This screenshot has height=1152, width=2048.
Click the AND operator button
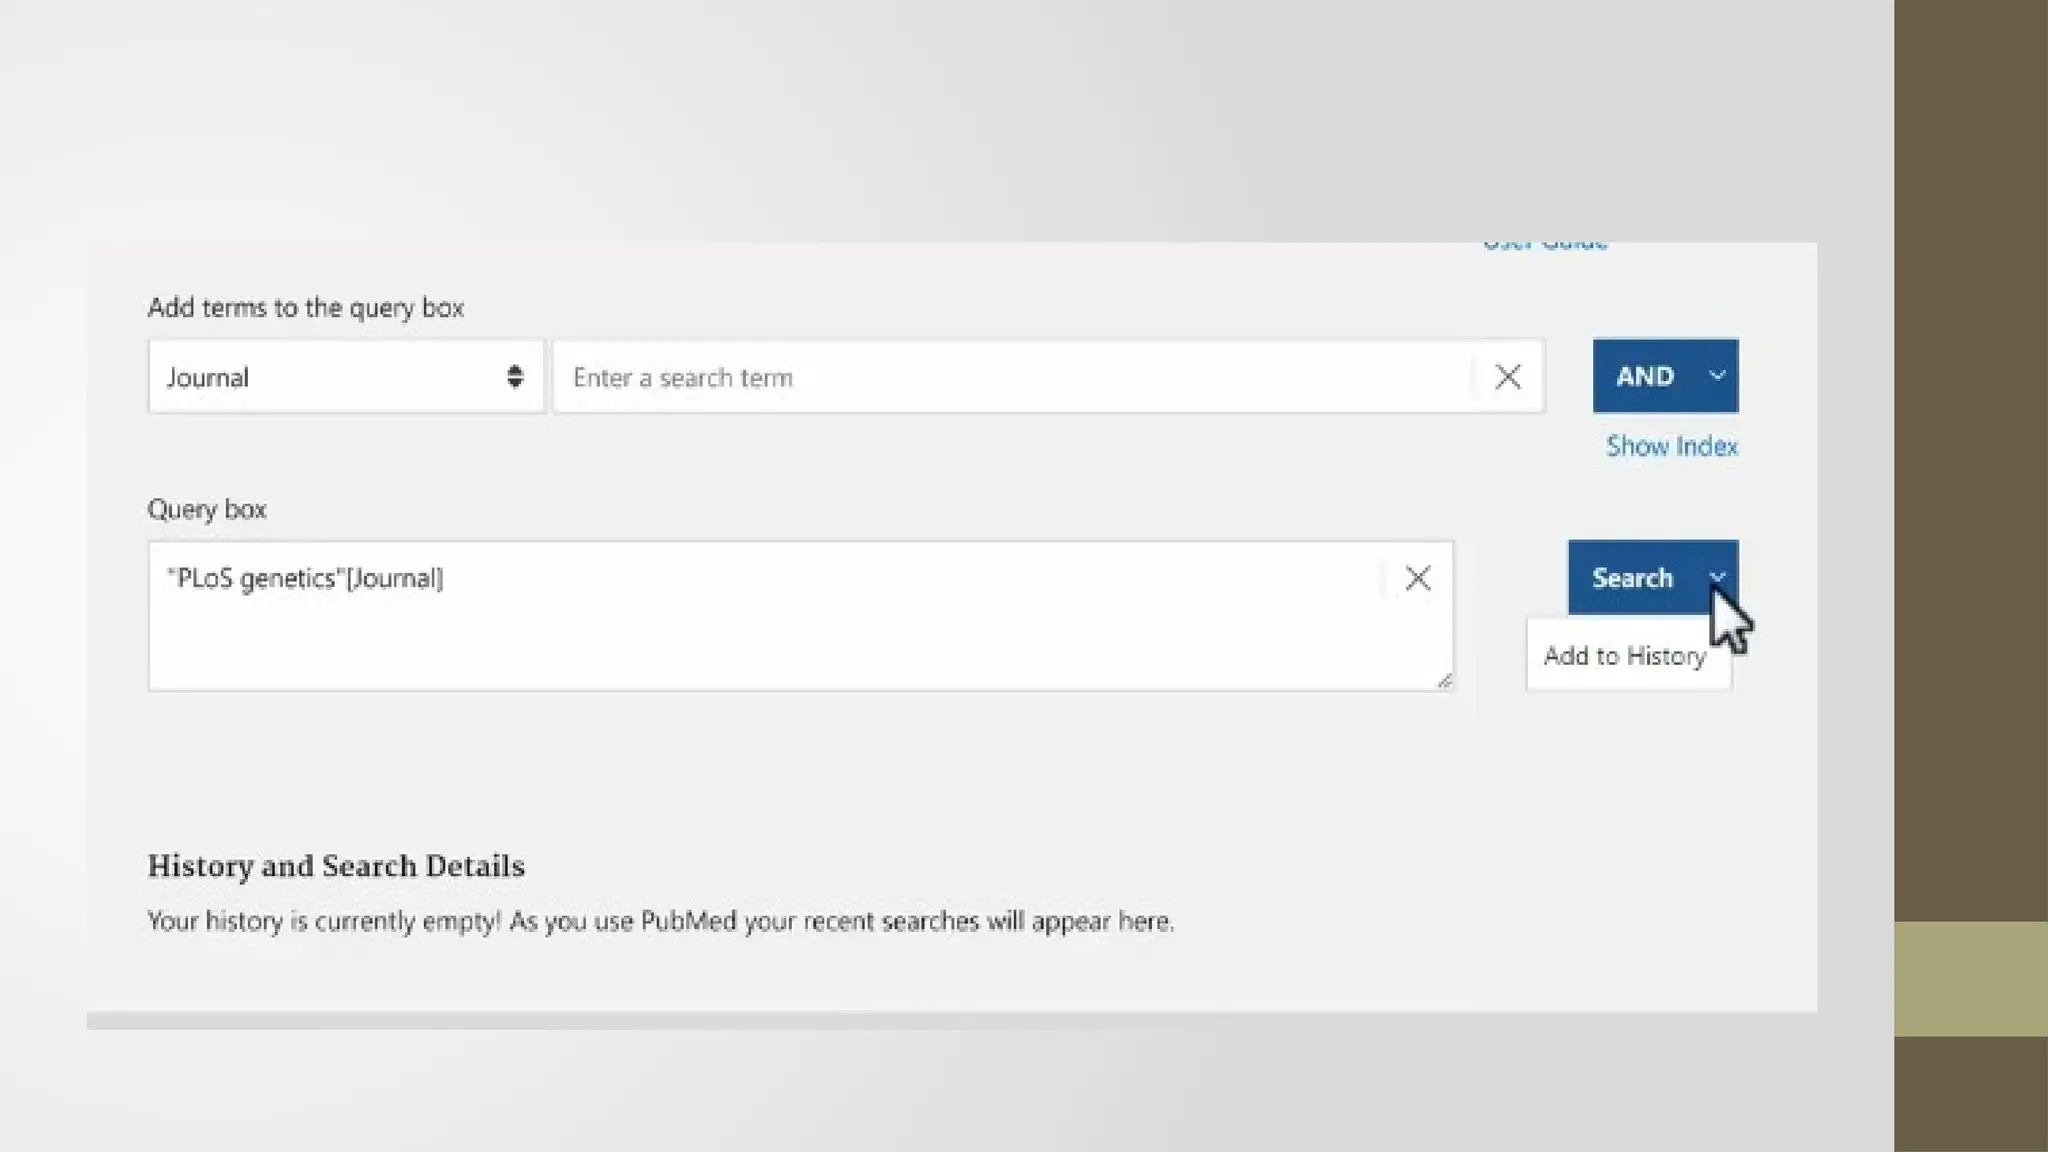click(1644, 376)
